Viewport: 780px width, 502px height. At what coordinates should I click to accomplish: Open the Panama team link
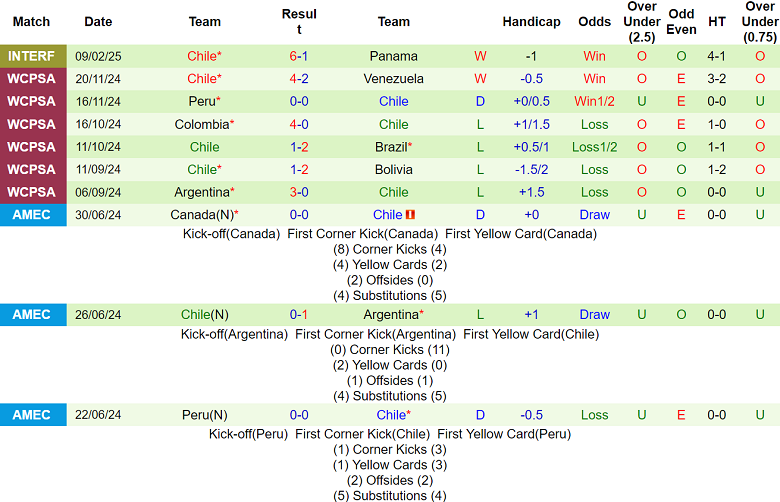[x=393, y=56]
